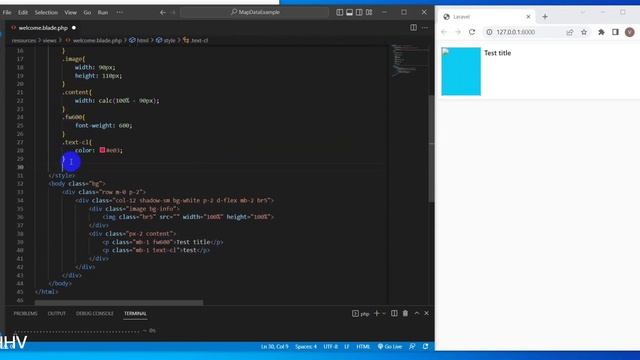The height and width of the screenshot is (360, 640).
Task: Click Spaces: 4 indentation setting
Action: (306, 347)
